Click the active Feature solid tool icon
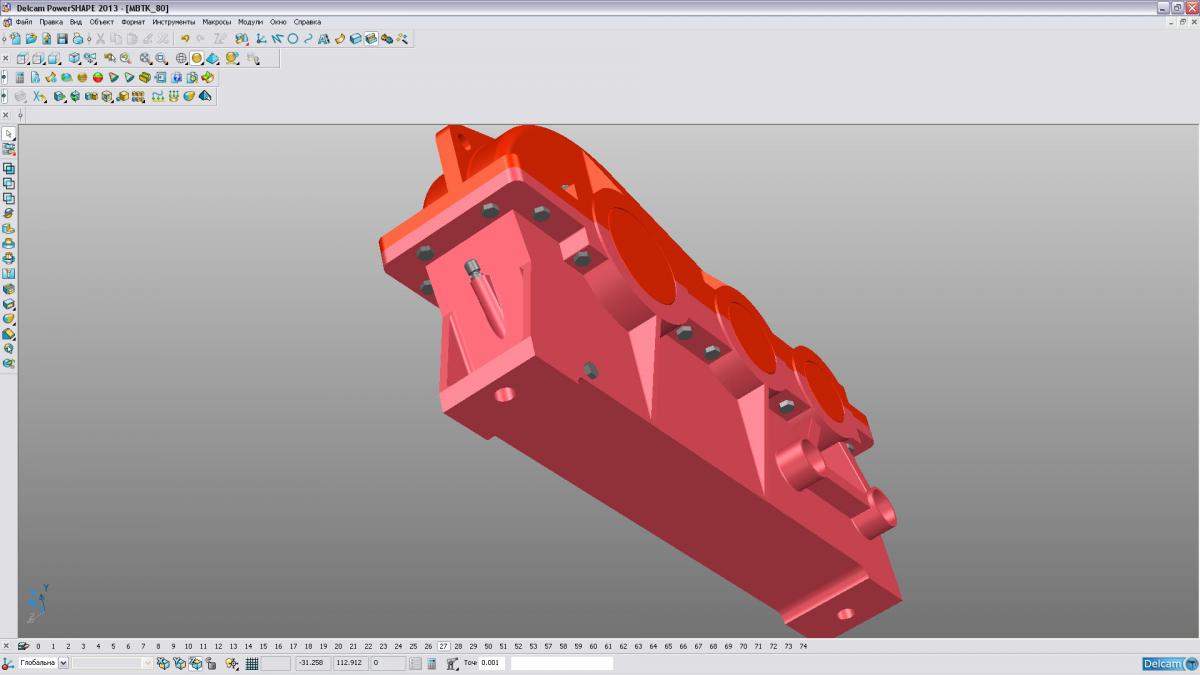Image resolution: width=1200 pixels, height=675 pixels. 371,38
